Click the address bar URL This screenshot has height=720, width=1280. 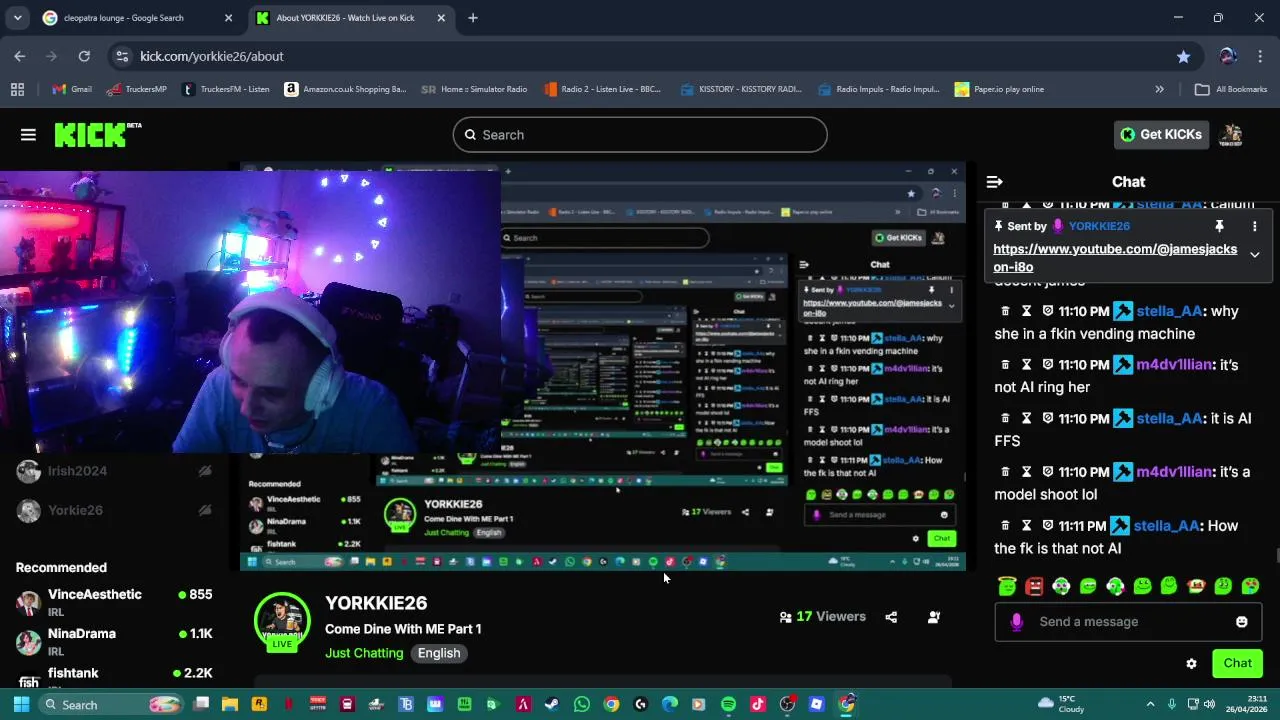[x=211, y=56]
